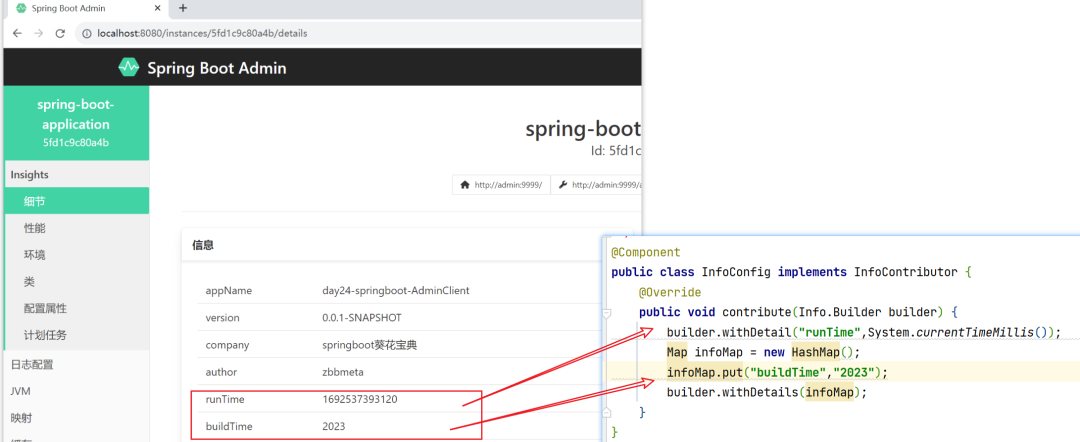Viewport: 1080px width, 442px height.
Task: Open the 配置属性 sidebar item
Action: coord(76,308)
